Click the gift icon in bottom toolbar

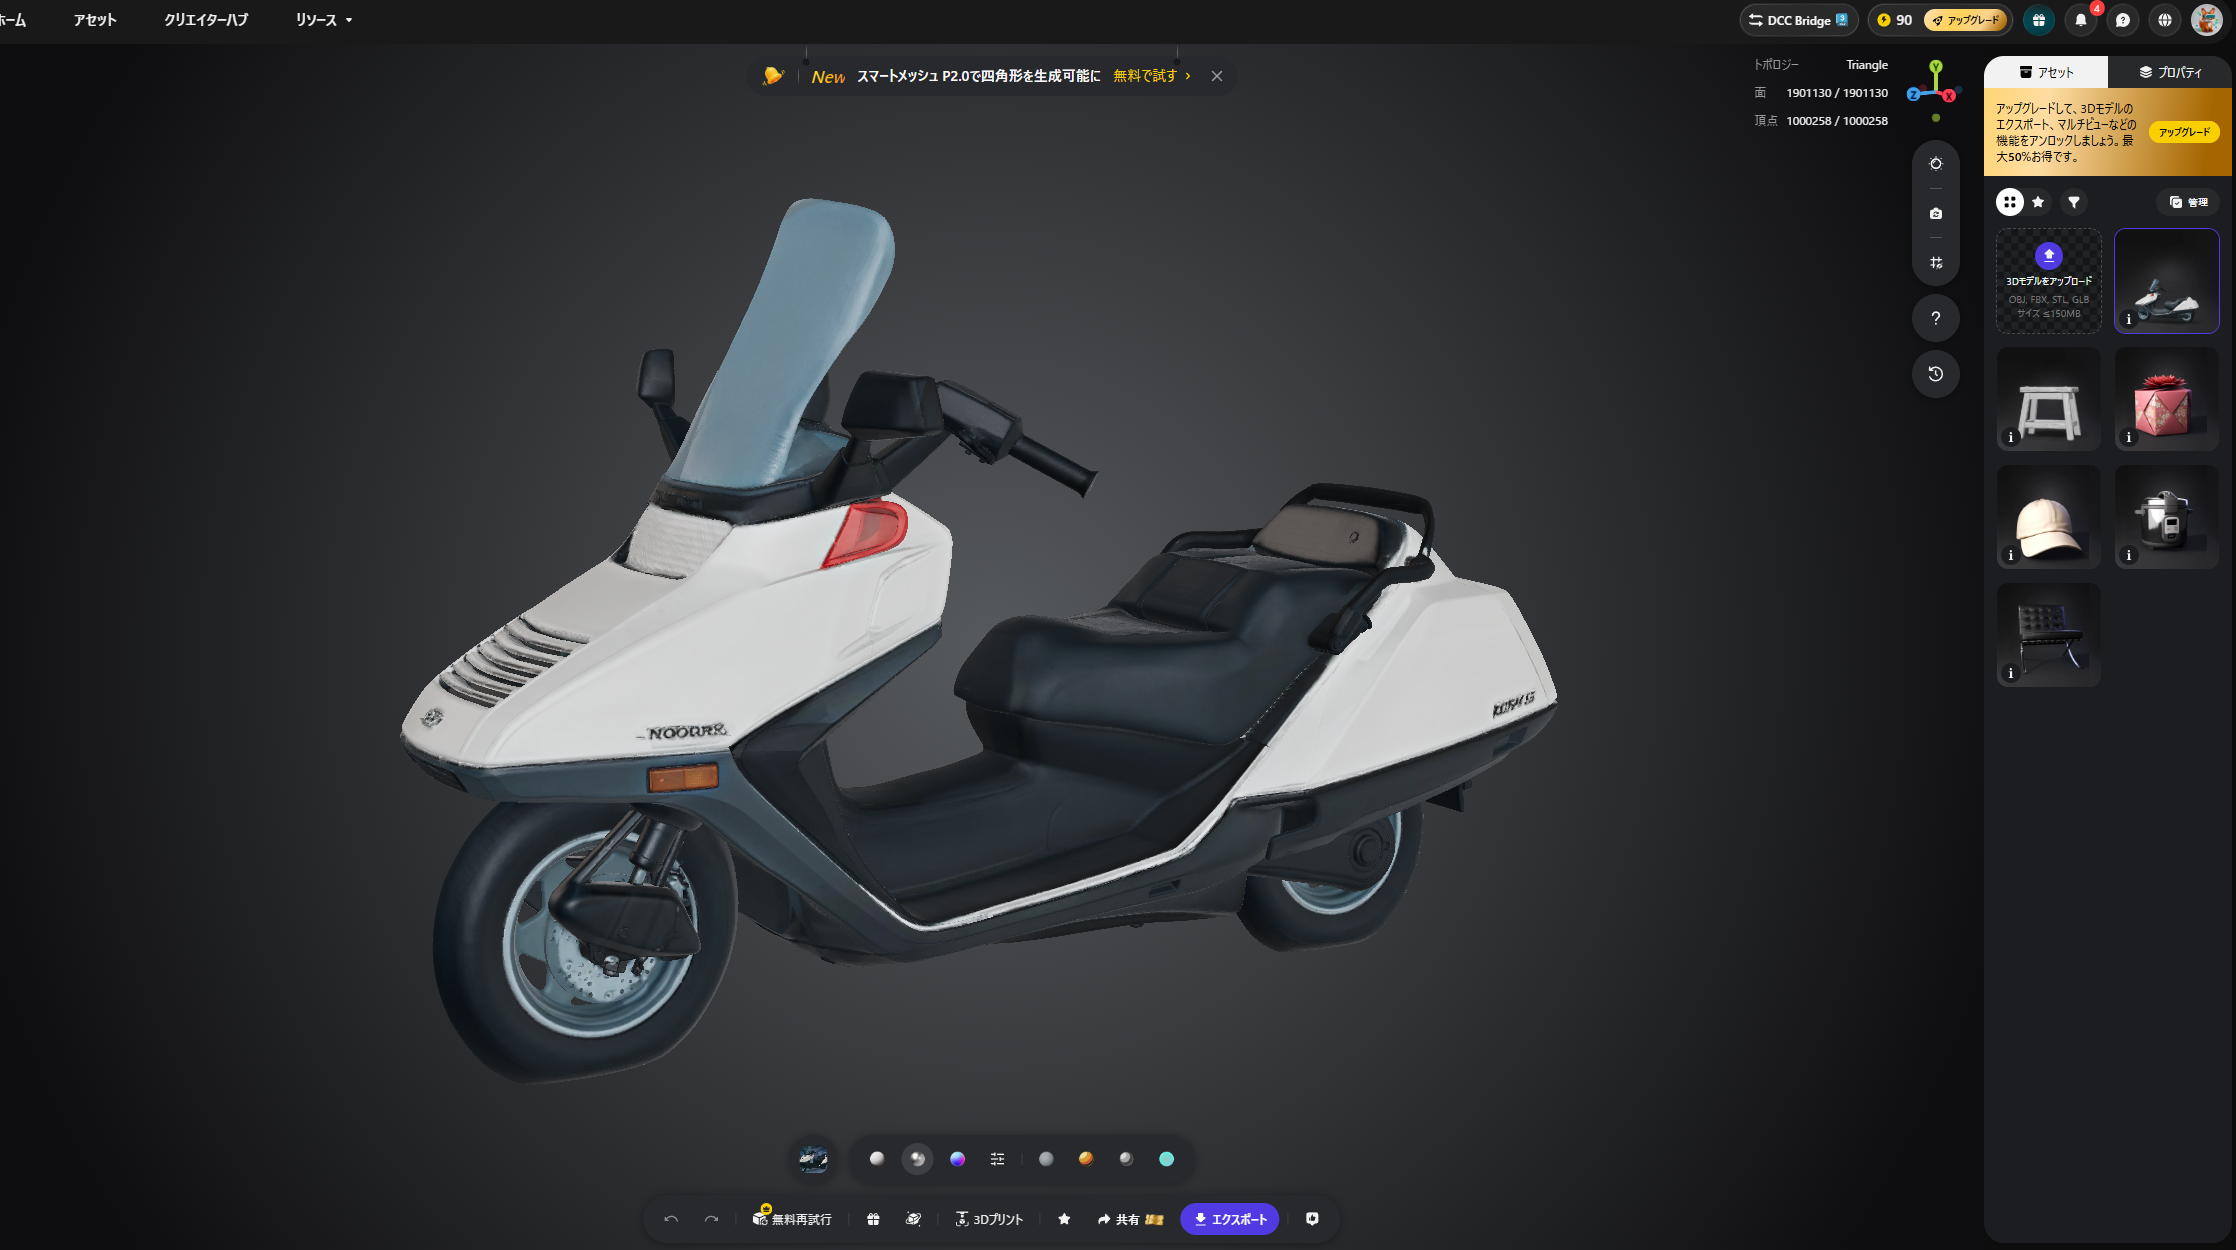(873, 1219)
